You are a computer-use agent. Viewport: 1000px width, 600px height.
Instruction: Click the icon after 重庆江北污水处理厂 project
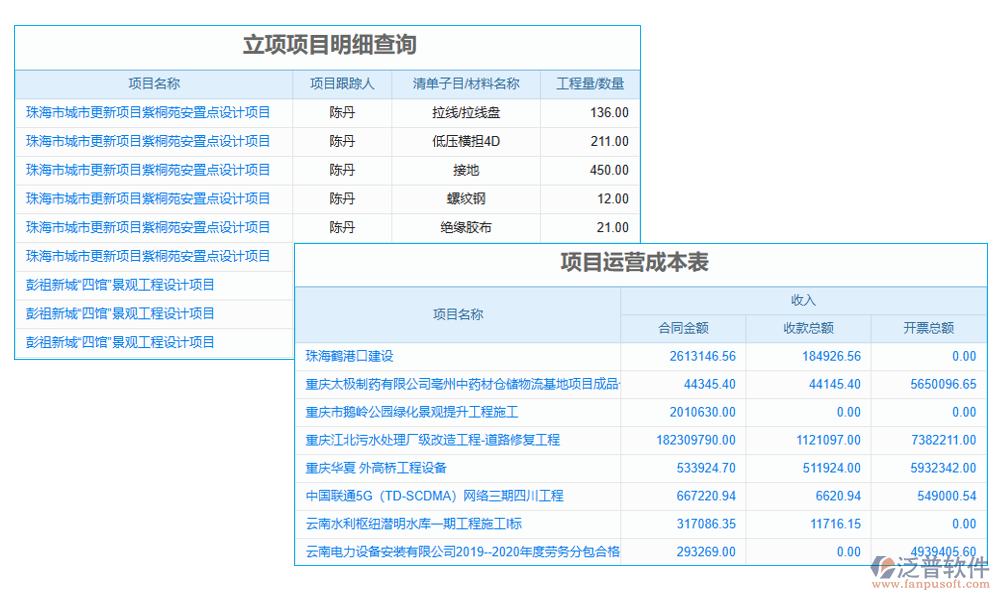567,439
